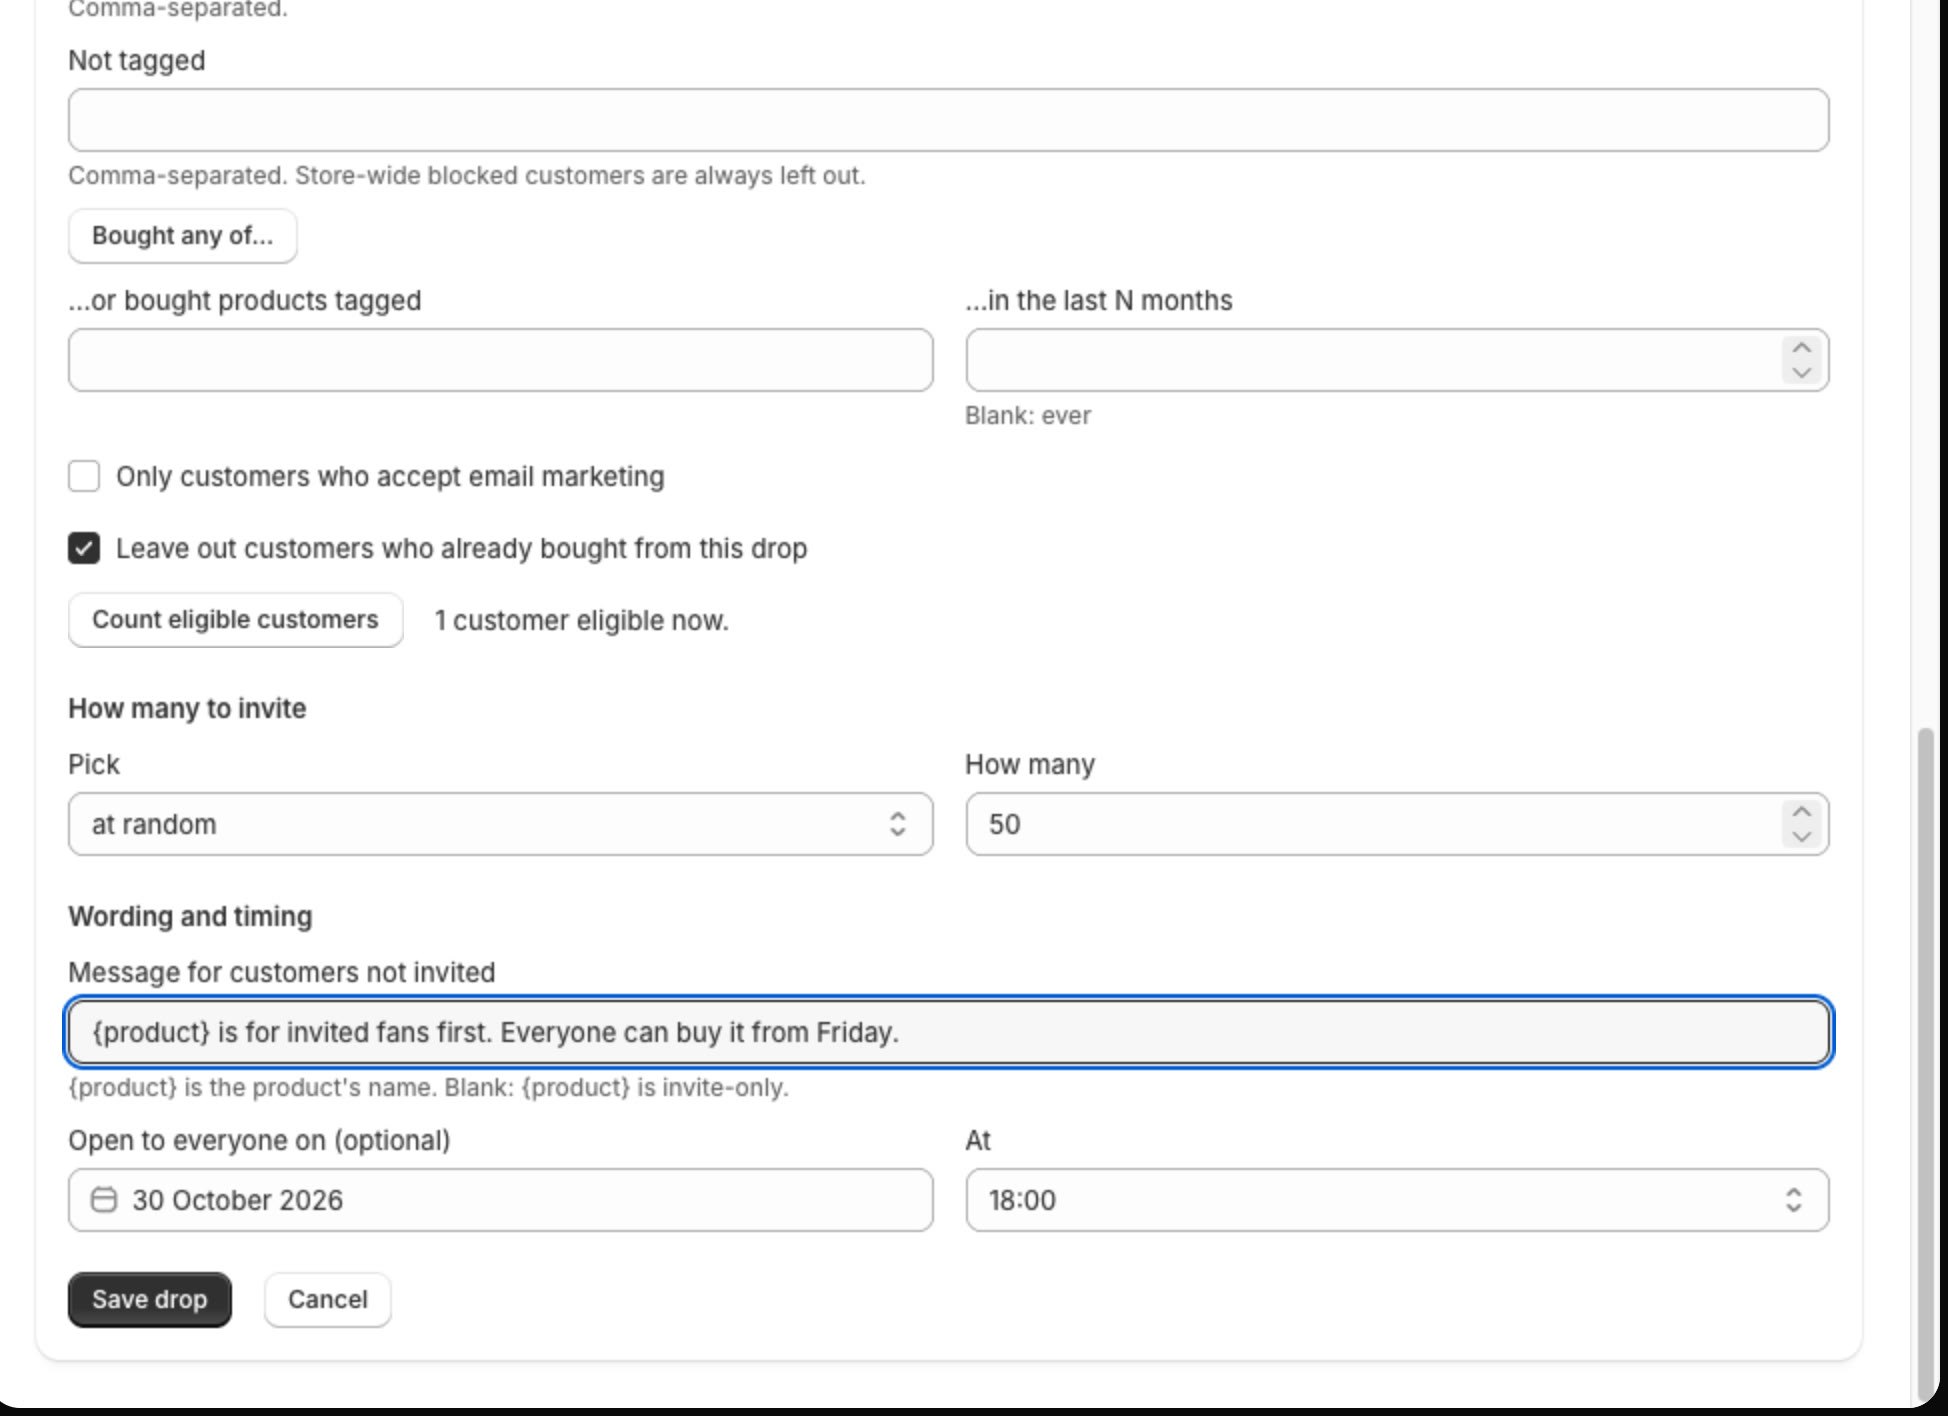This screenshot has width=1948, height=1416.
Task: Open the Pick 'at random' dropdown
Action: click(500, 824)
